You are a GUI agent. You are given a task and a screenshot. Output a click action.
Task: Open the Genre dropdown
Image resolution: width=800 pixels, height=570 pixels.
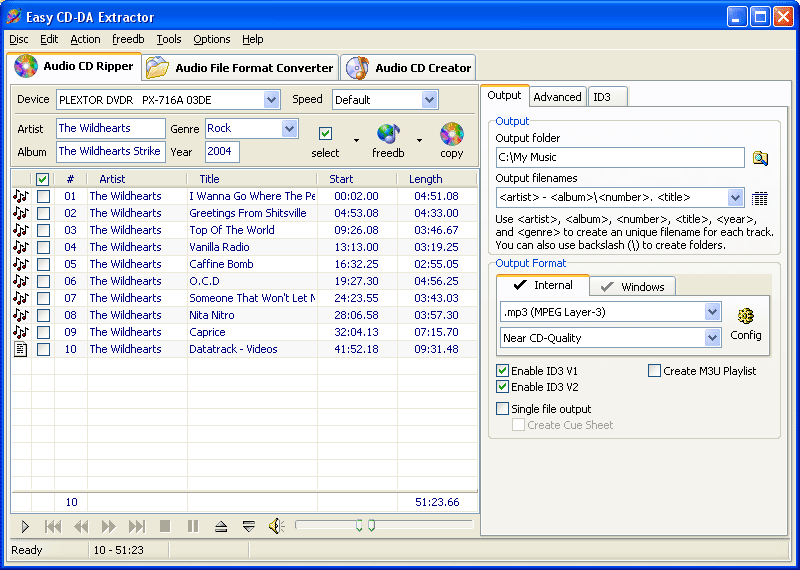click(290, 129)
